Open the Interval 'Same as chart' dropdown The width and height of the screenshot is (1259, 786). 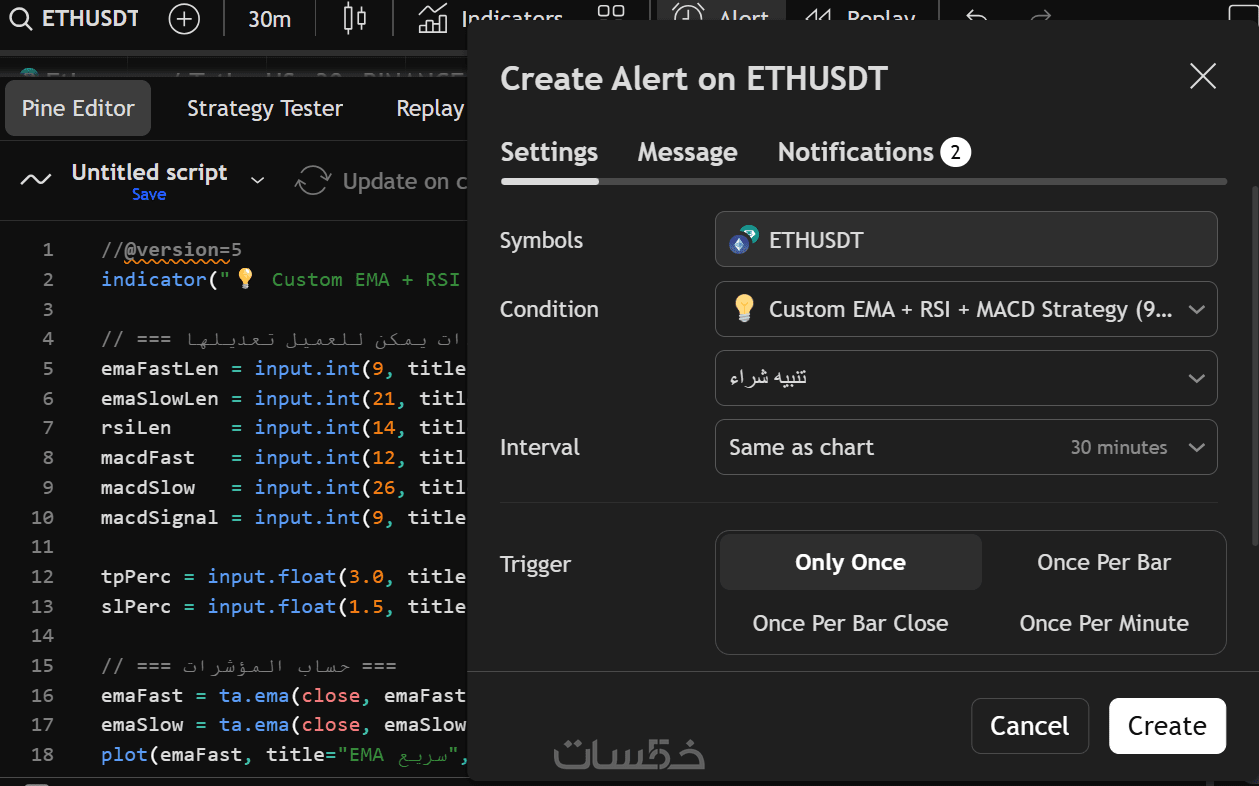pos(966,447)
